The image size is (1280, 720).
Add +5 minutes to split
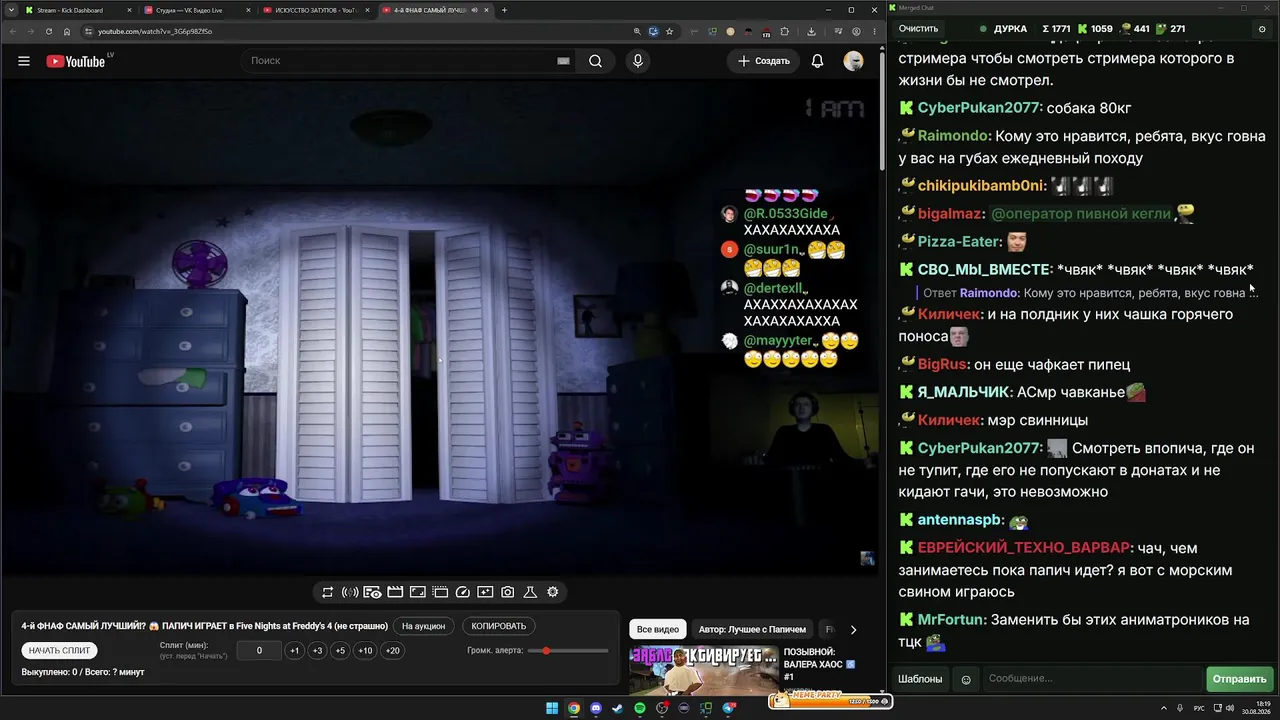[x=340, y=651]
